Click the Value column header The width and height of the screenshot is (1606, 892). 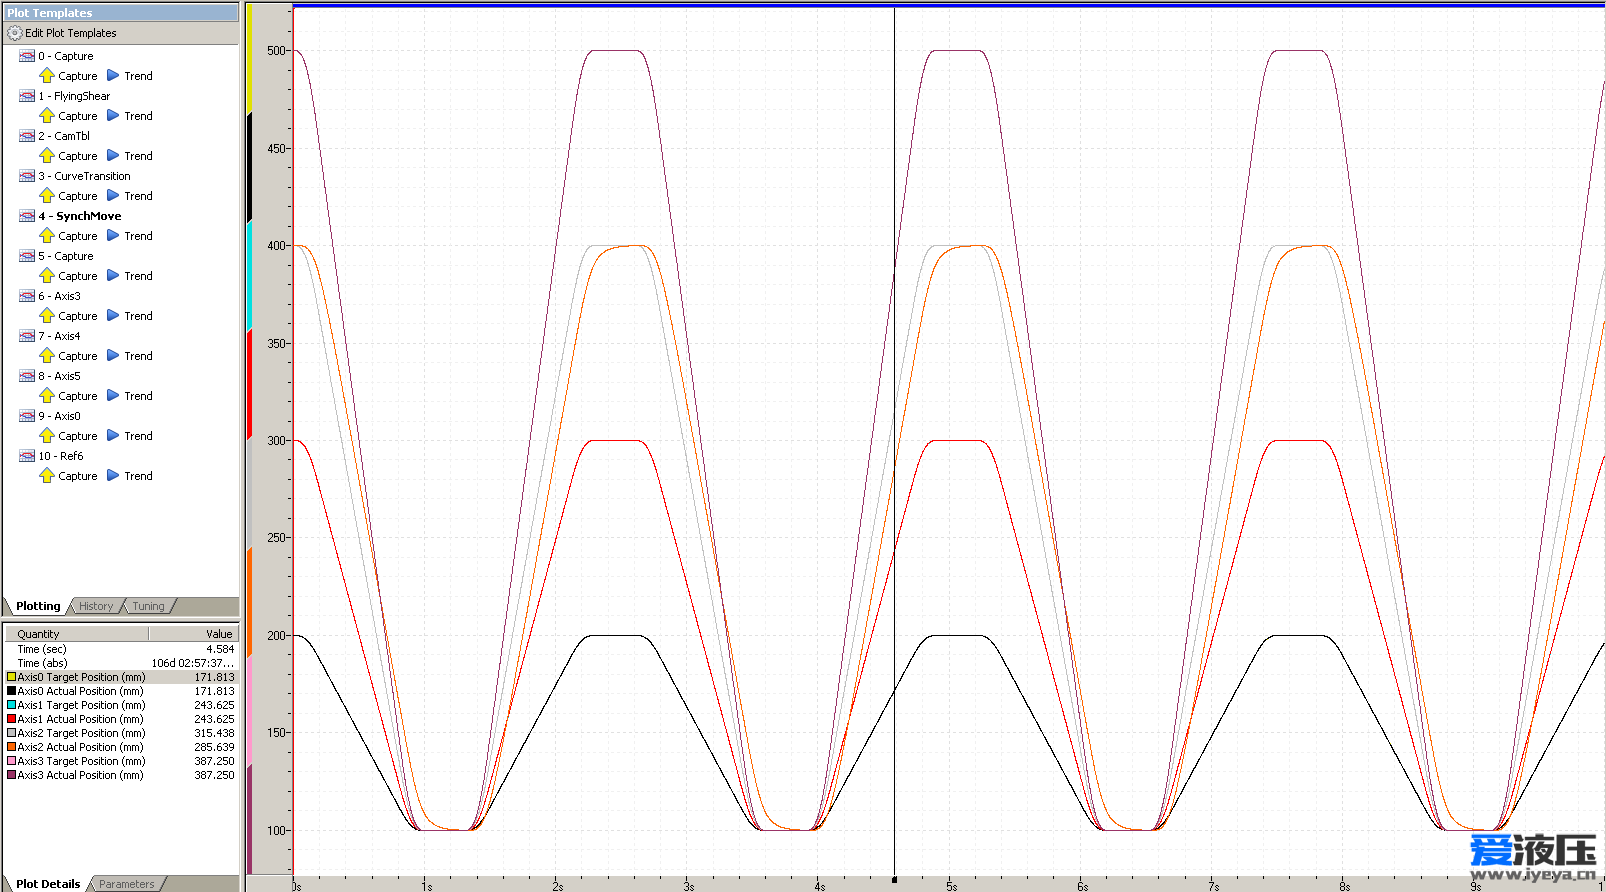click(x=194, y=634)
